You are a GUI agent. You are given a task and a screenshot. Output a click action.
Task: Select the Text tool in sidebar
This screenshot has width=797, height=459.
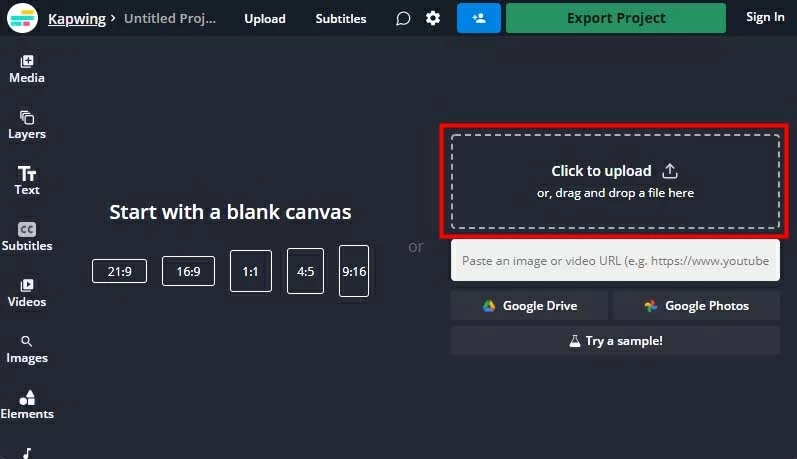tap(27, 181)
